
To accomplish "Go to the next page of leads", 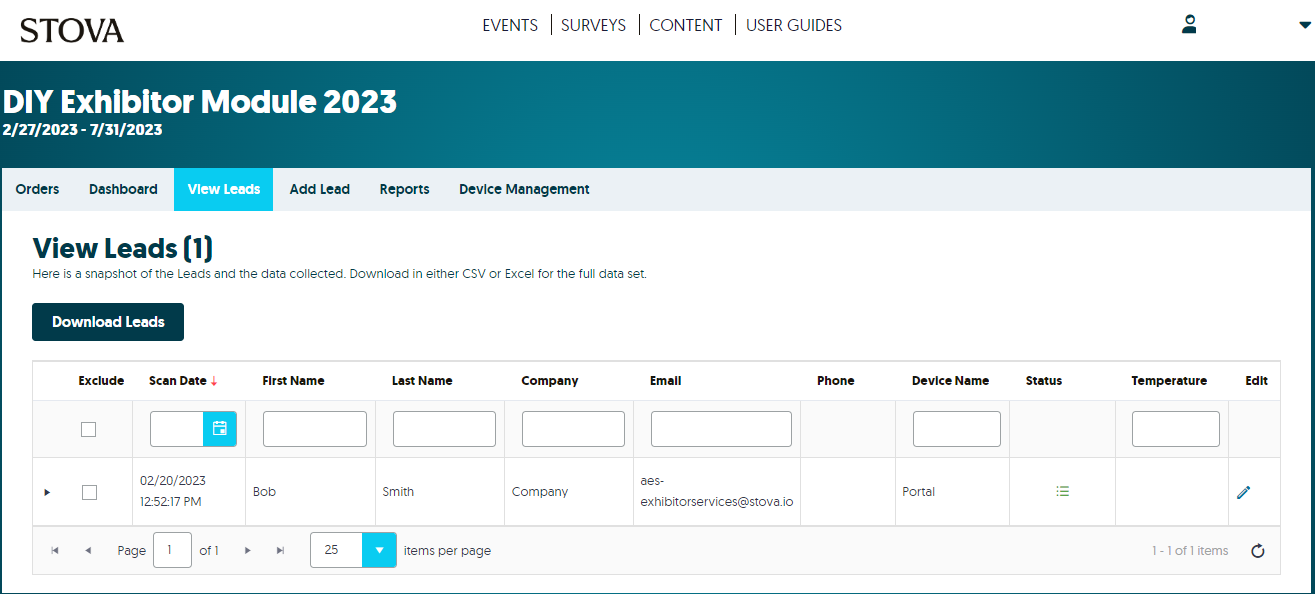I will click(247, 551).
